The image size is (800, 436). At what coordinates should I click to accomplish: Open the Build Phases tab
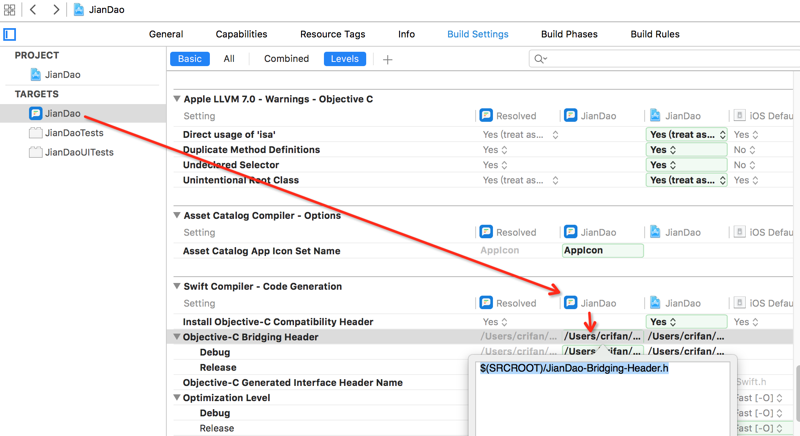[569, 34]
